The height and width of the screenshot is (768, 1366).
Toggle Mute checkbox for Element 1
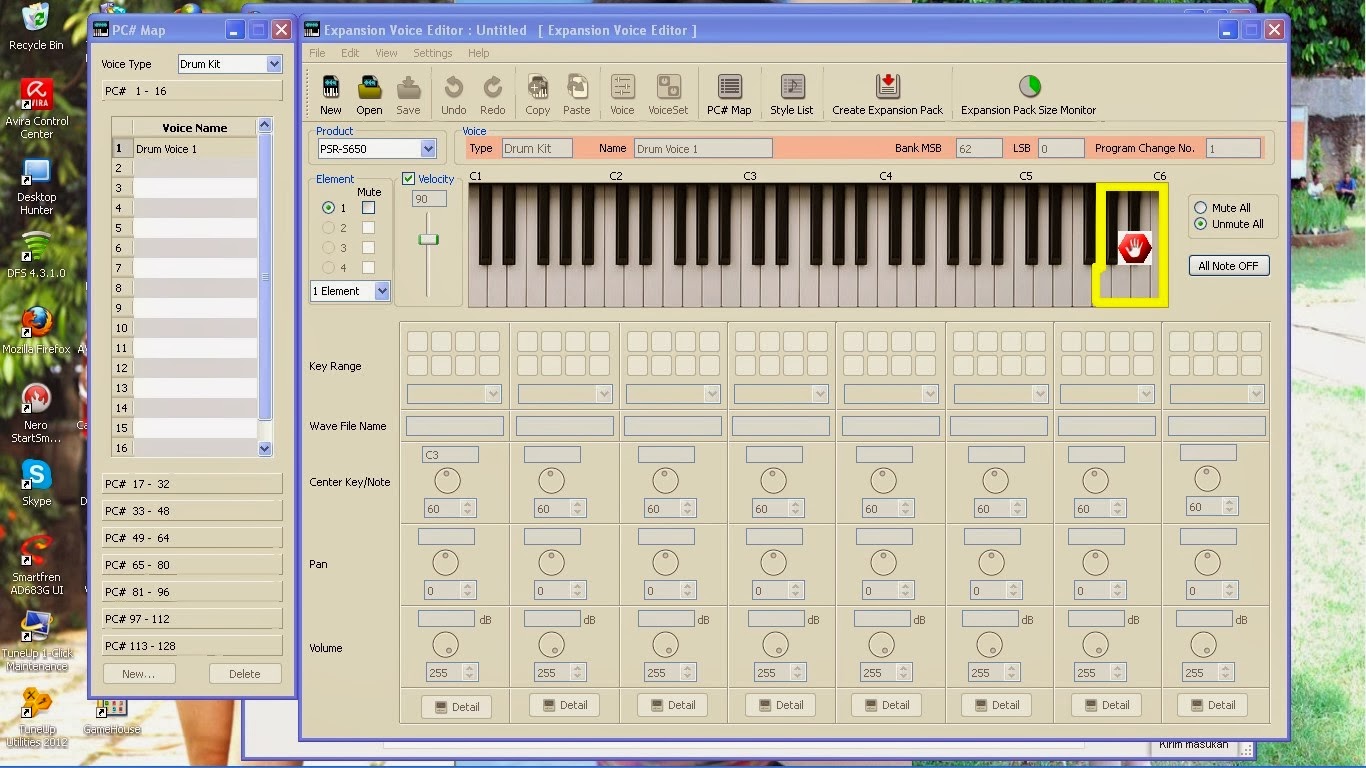click(369, 208)
